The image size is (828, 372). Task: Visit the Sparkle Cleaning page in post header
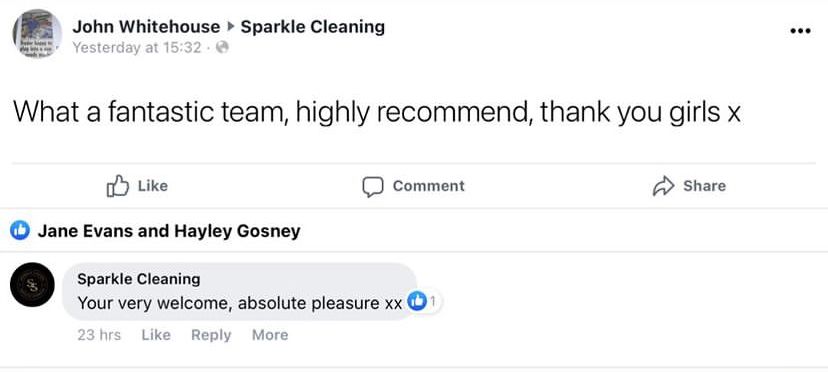[313, 26]
